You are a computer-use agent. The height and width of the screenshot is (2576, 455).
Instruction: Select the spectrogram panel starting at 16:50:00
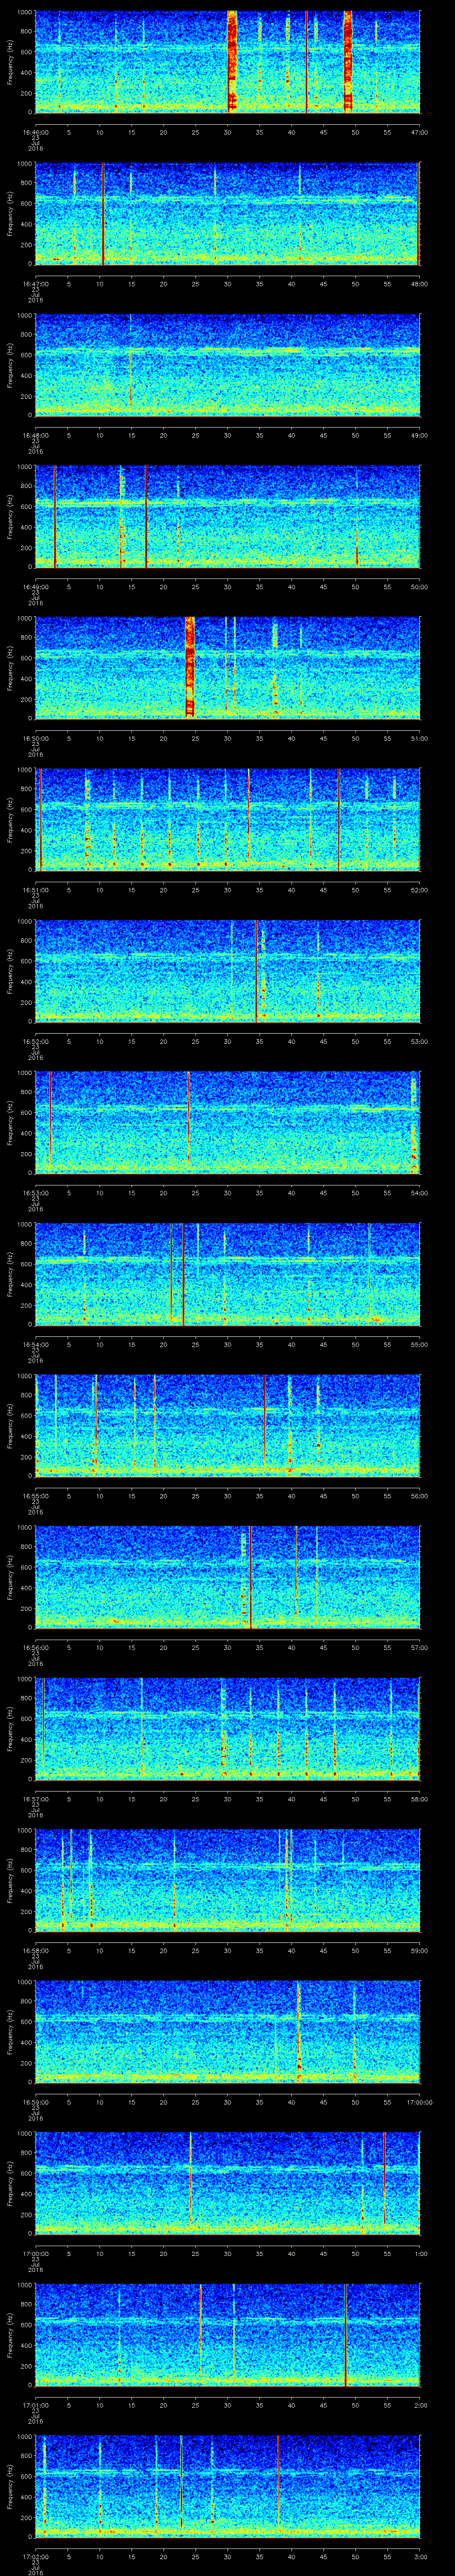point(227,668)
